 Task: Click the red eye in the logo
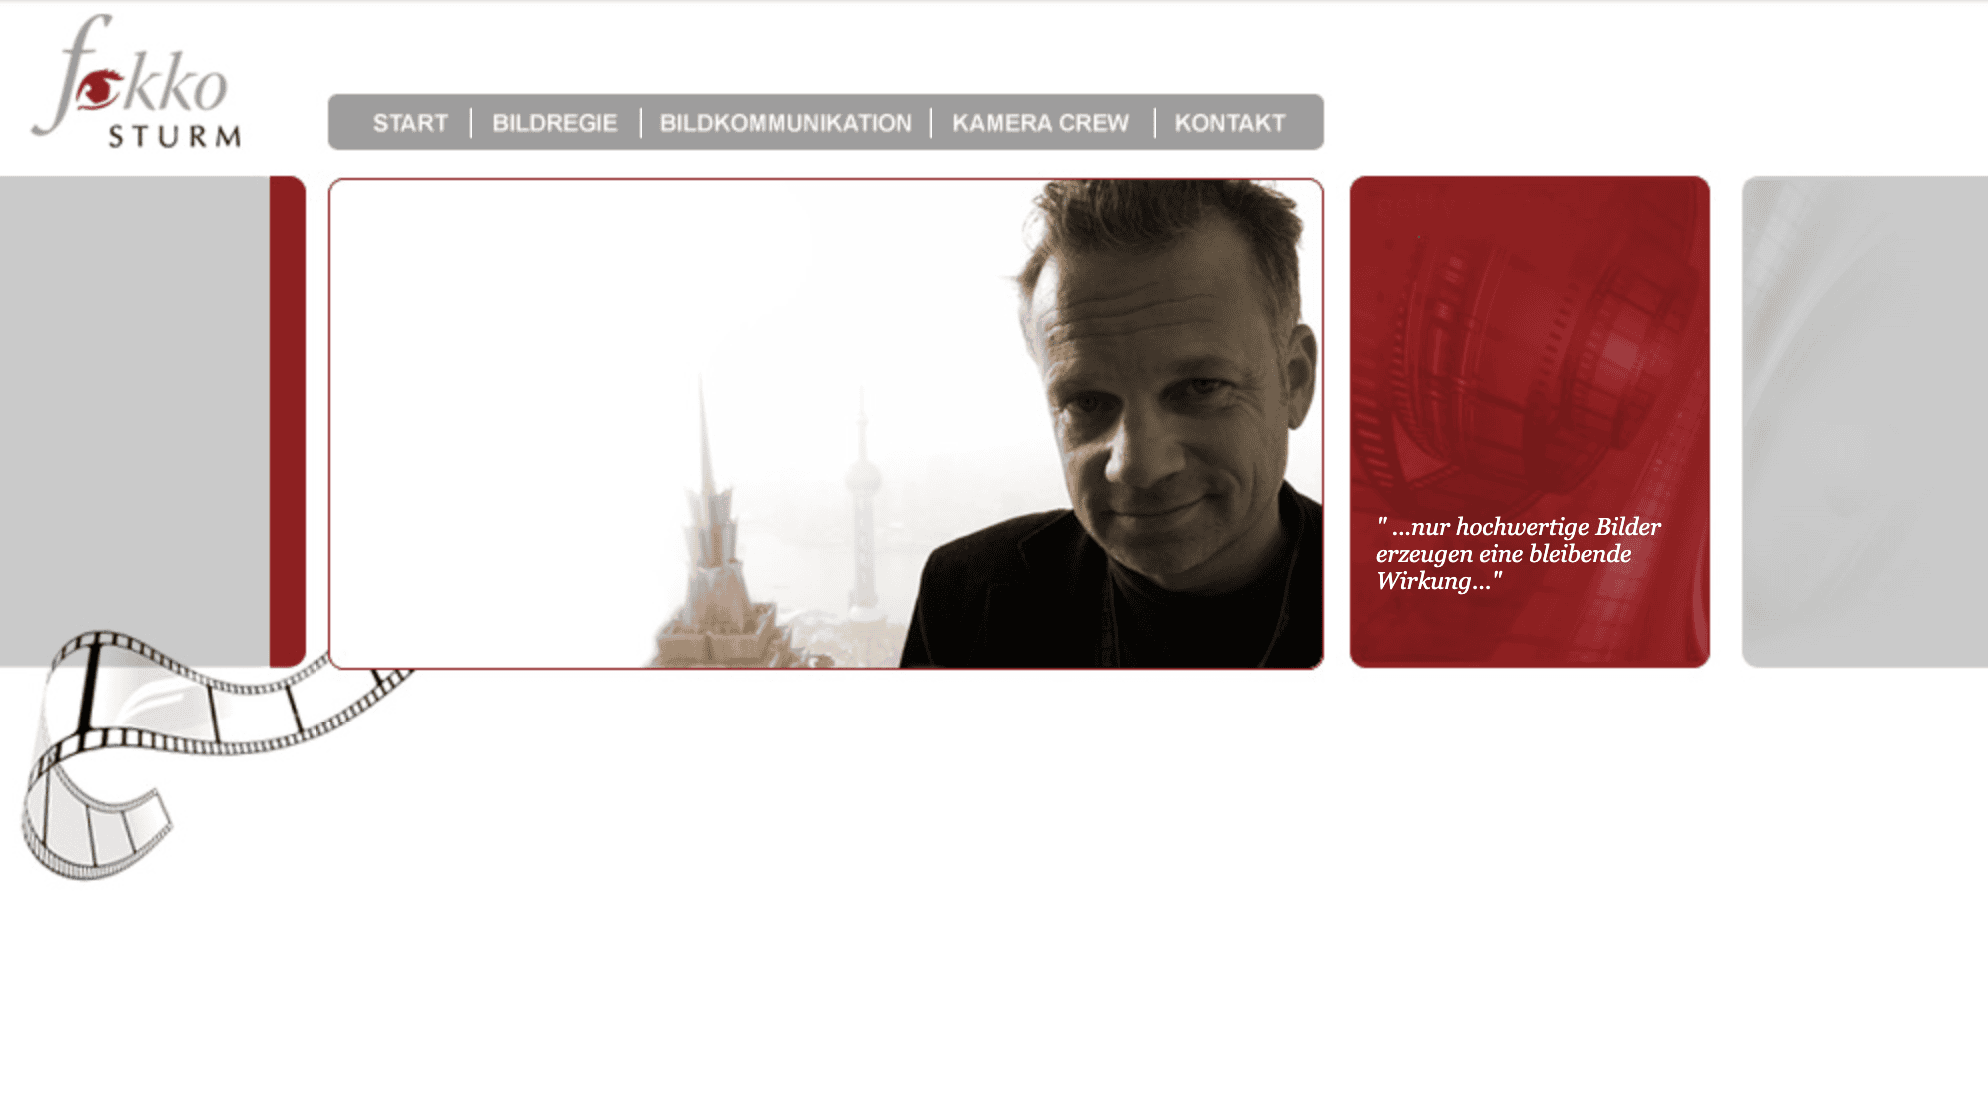point(100,90)
